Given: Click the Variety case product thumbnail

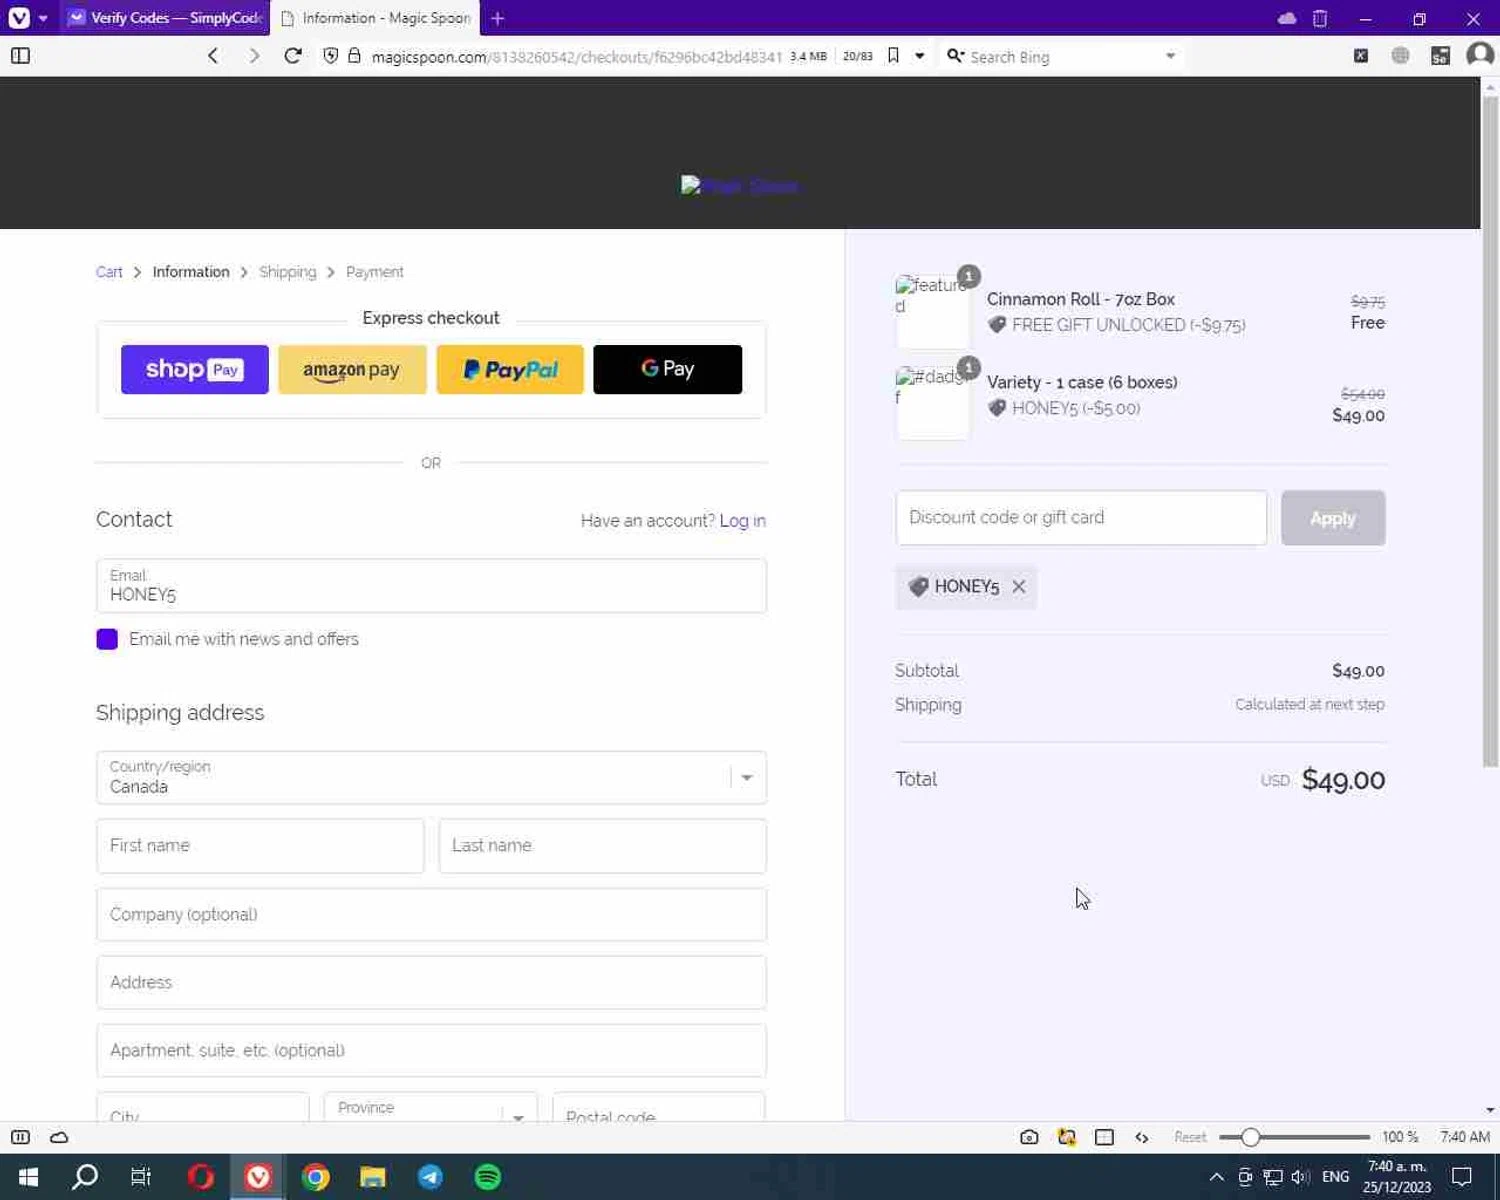Looking at the screenshot, I should coord(932,403).
